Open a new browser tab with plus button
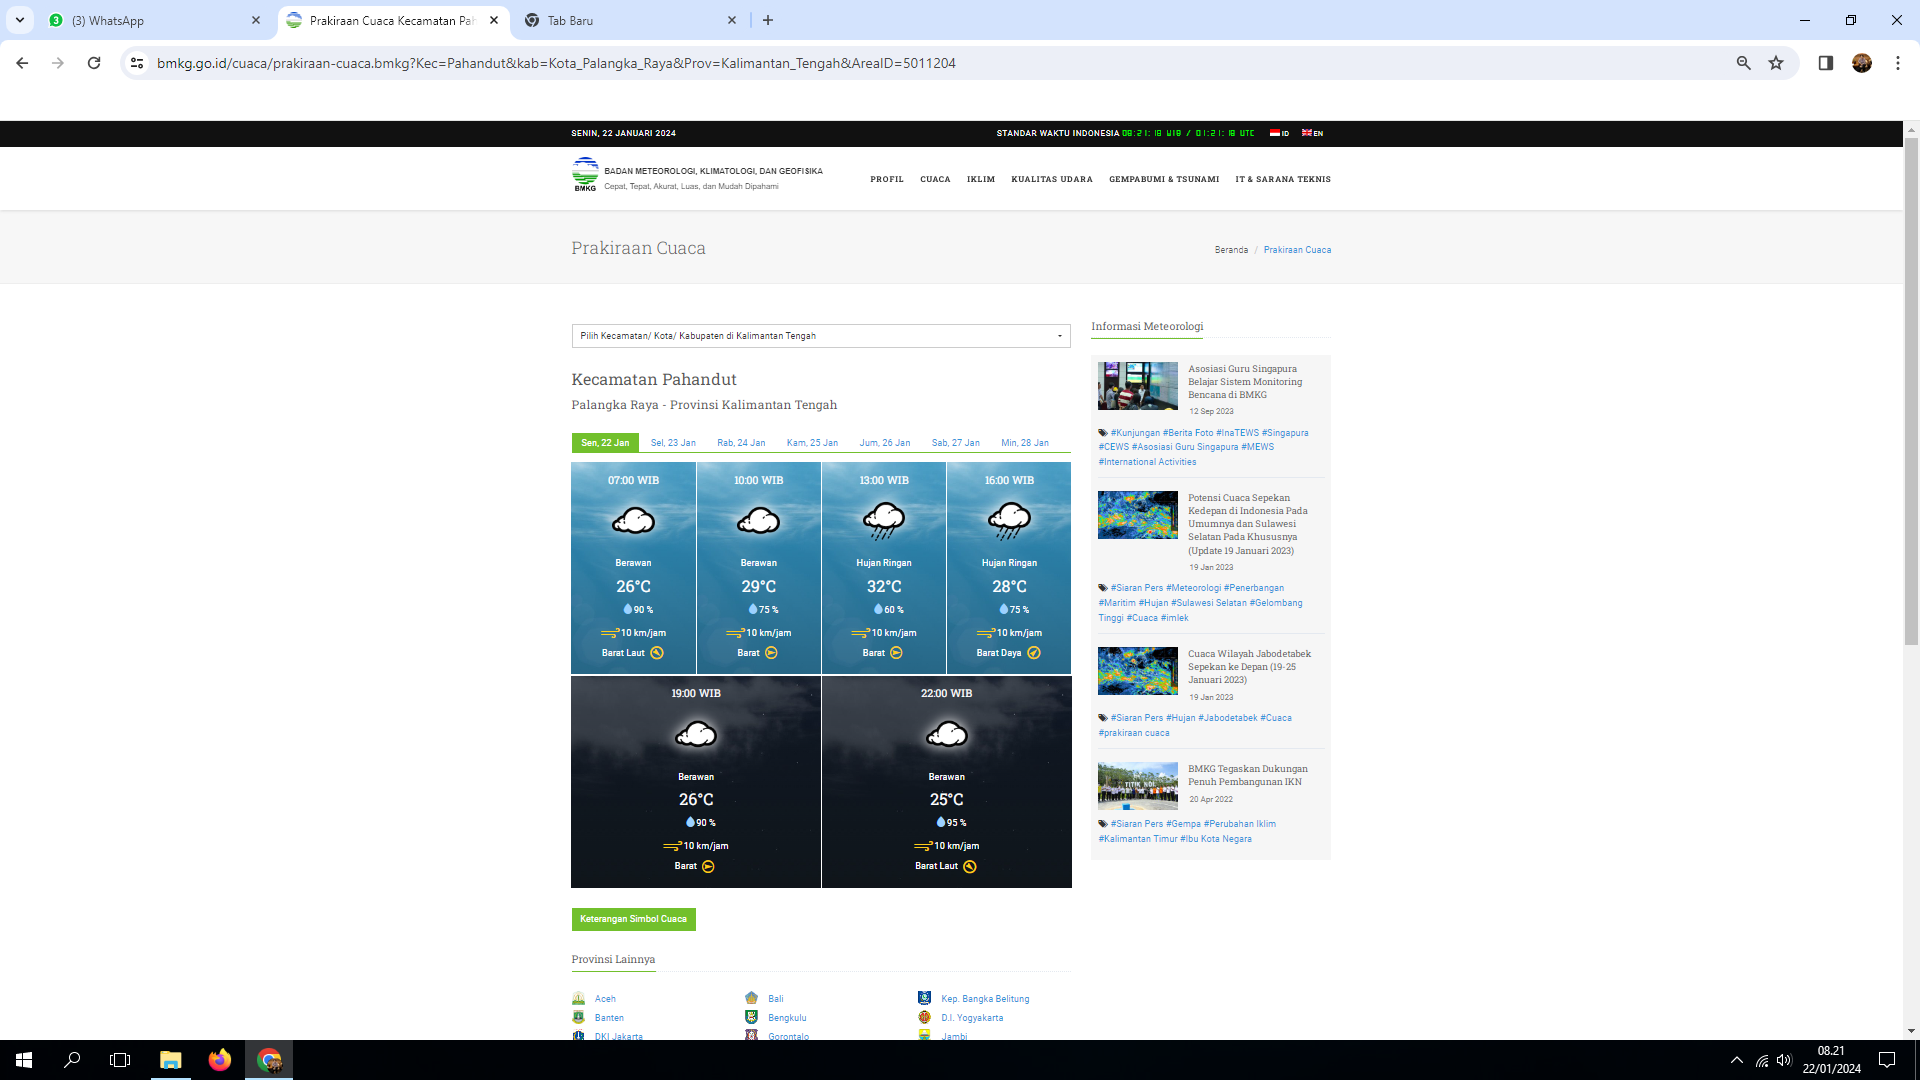The height and width of the screenshot is (1080, 1920). pyautogui.click(x=768, y=20)
